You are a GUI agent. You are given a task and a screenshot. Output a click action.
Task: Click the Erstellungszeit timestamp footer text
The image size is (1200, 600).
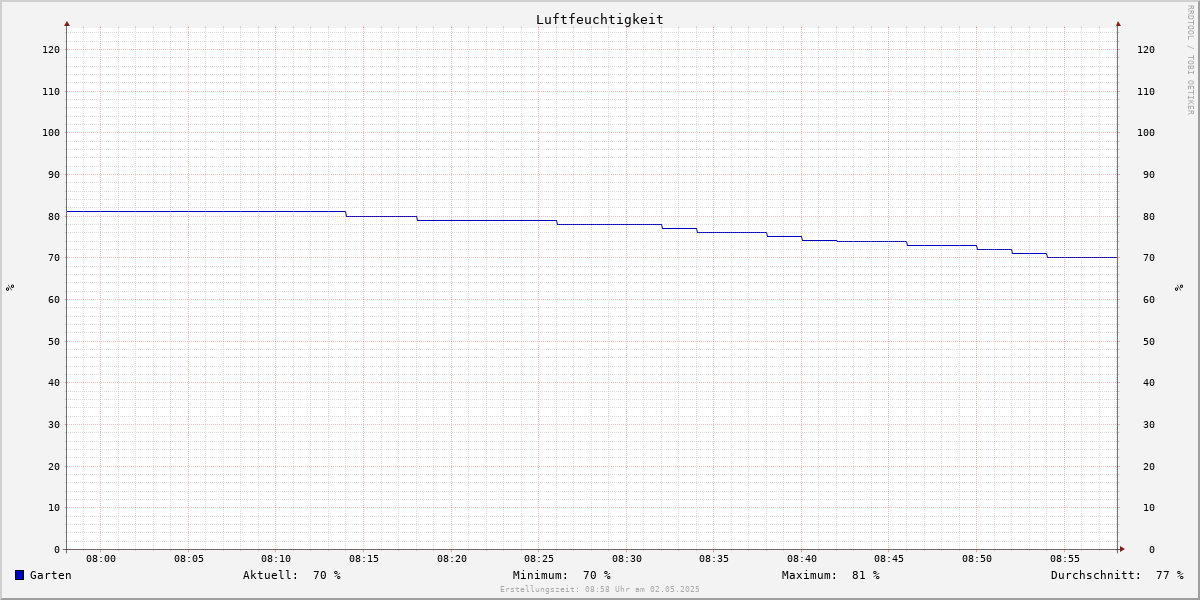[600, 589]
